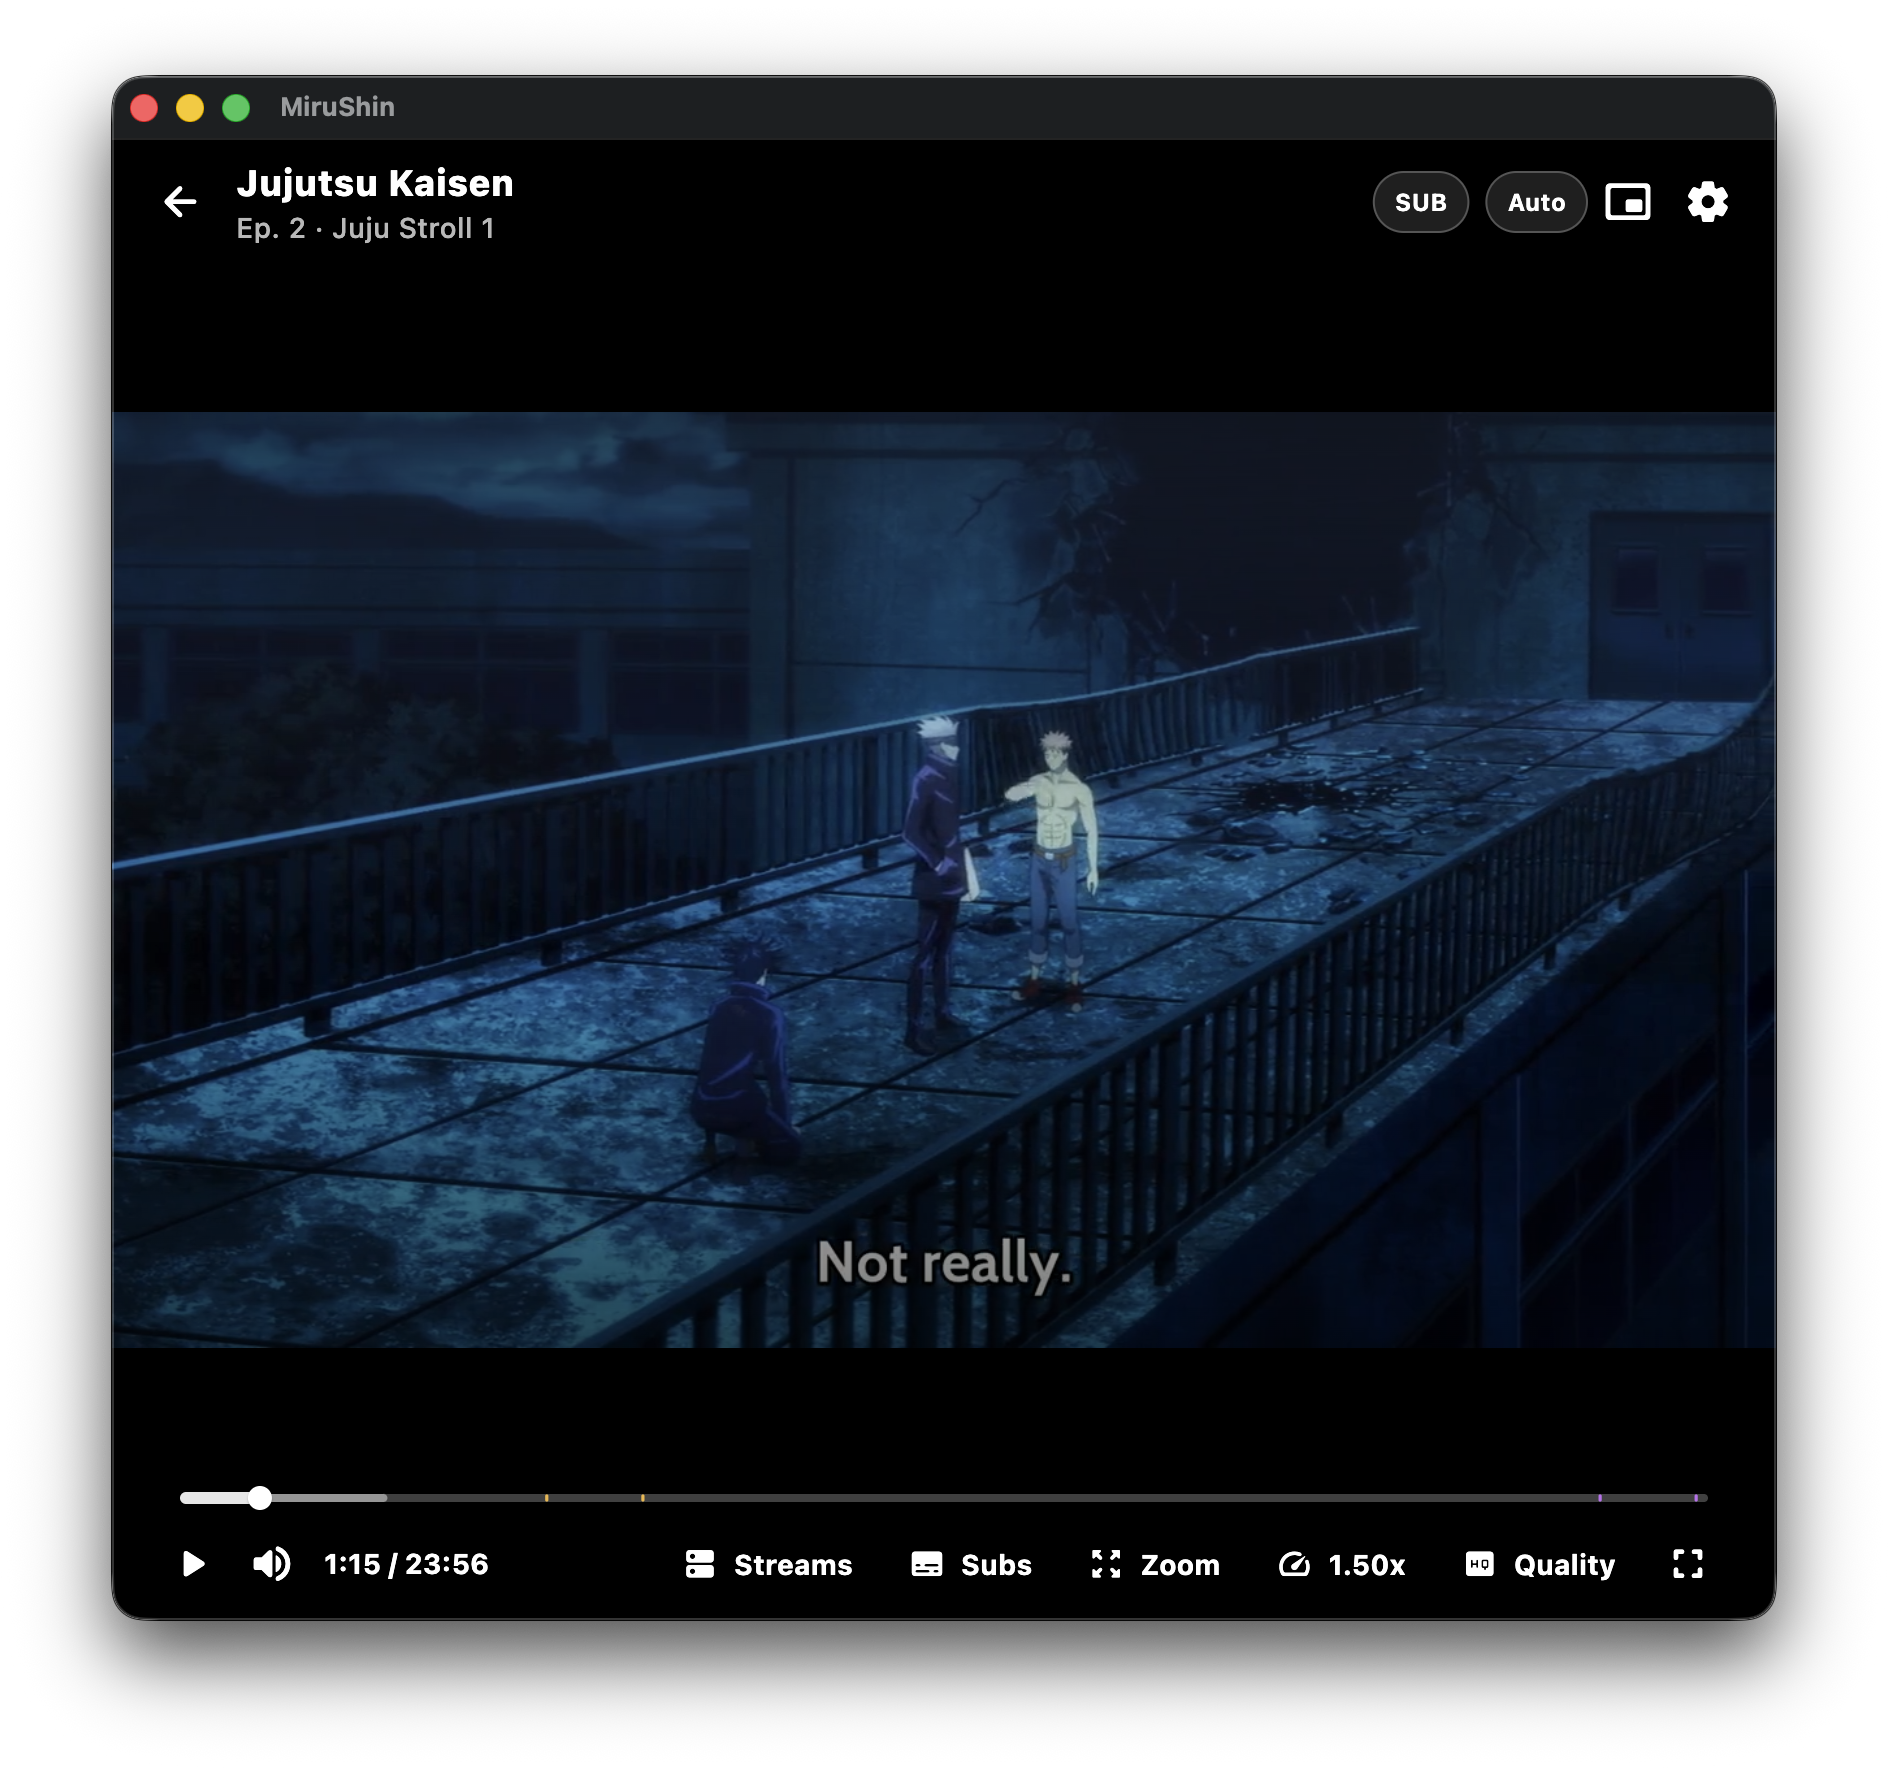Click the video frame to toggle playback
Image resolution: width=1888 pixels, height=1768 pixels.
[x=944, y=880]
